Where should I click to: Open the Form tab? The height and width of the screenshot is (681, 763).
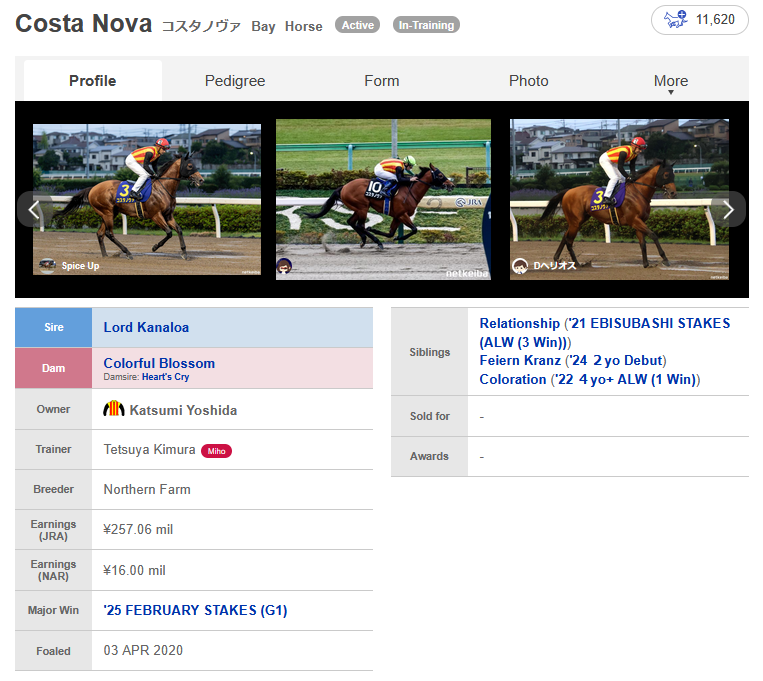point(382,81)
